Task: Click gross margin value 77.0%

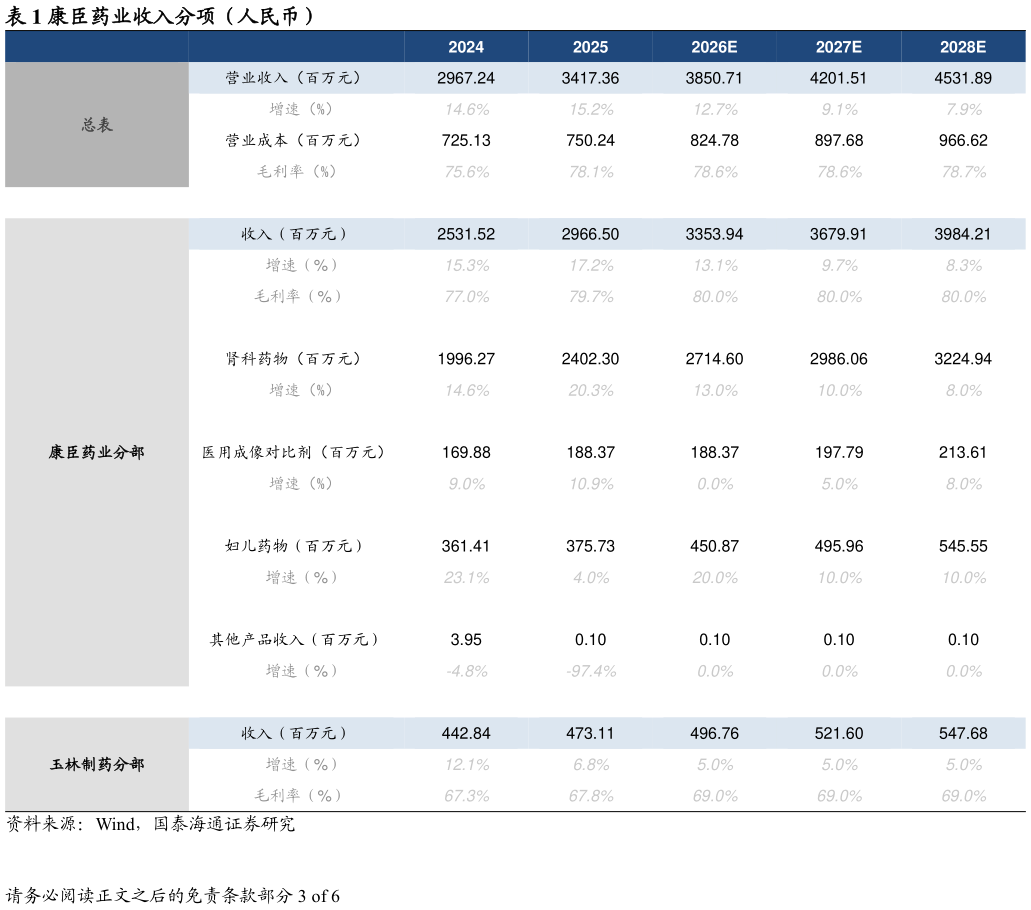Action: point(467,297)
